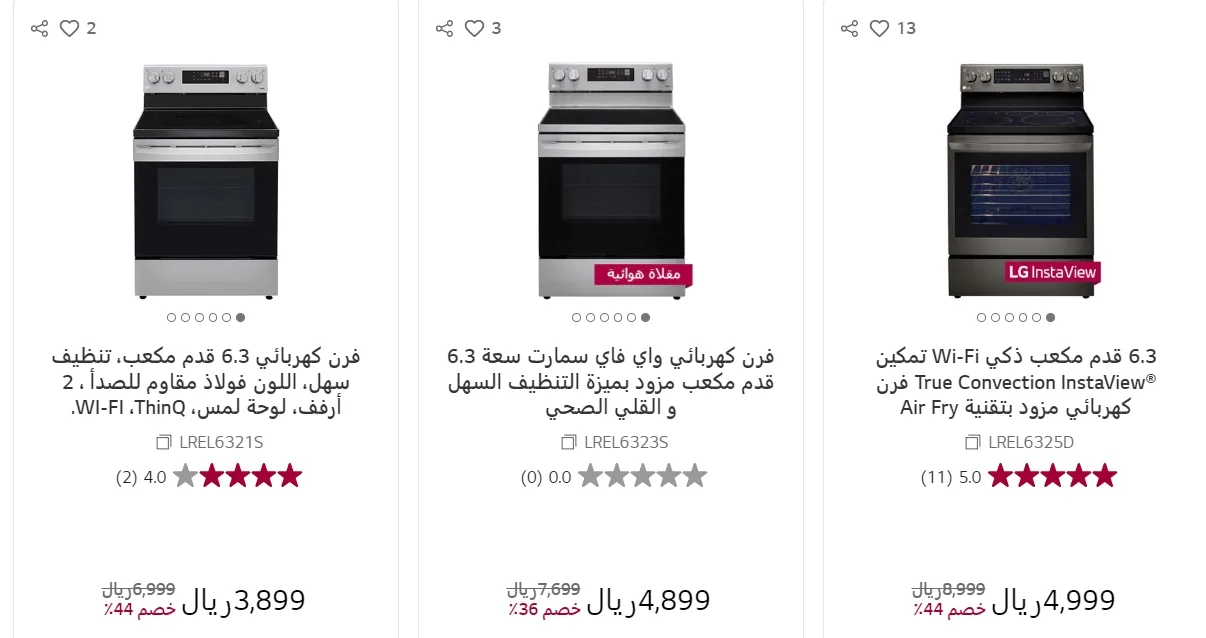Select first color dot under LREL6325D oven
The width and height of the screenshot is (1206, 638).
point(980,318)
